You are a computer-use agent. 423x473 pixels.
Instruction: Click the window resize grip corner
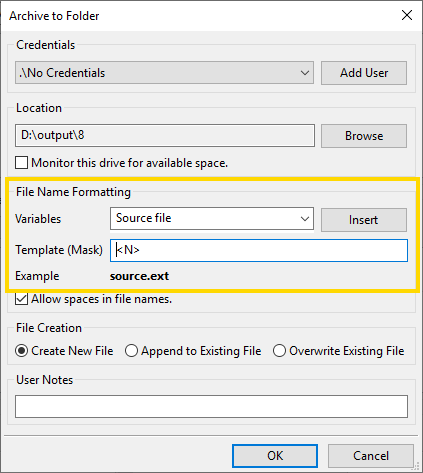click(416, 466)
